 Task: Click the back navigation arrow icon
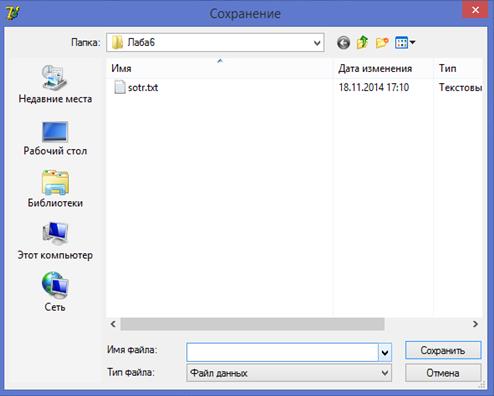tap(343, 43)
